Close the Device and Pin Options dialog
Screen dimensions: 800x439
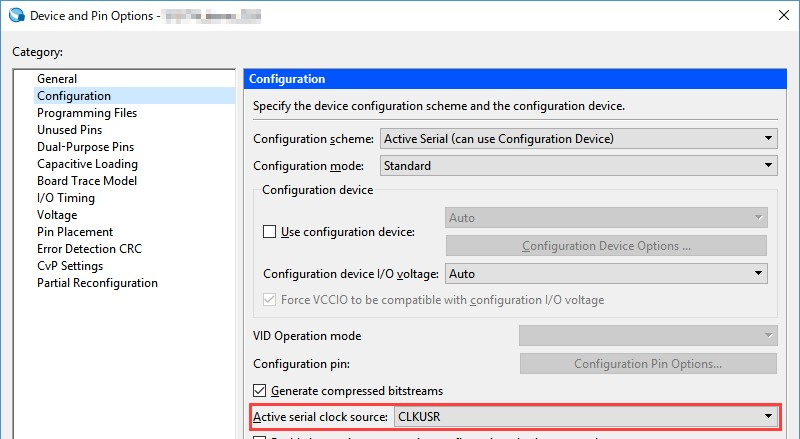[779, 16]
